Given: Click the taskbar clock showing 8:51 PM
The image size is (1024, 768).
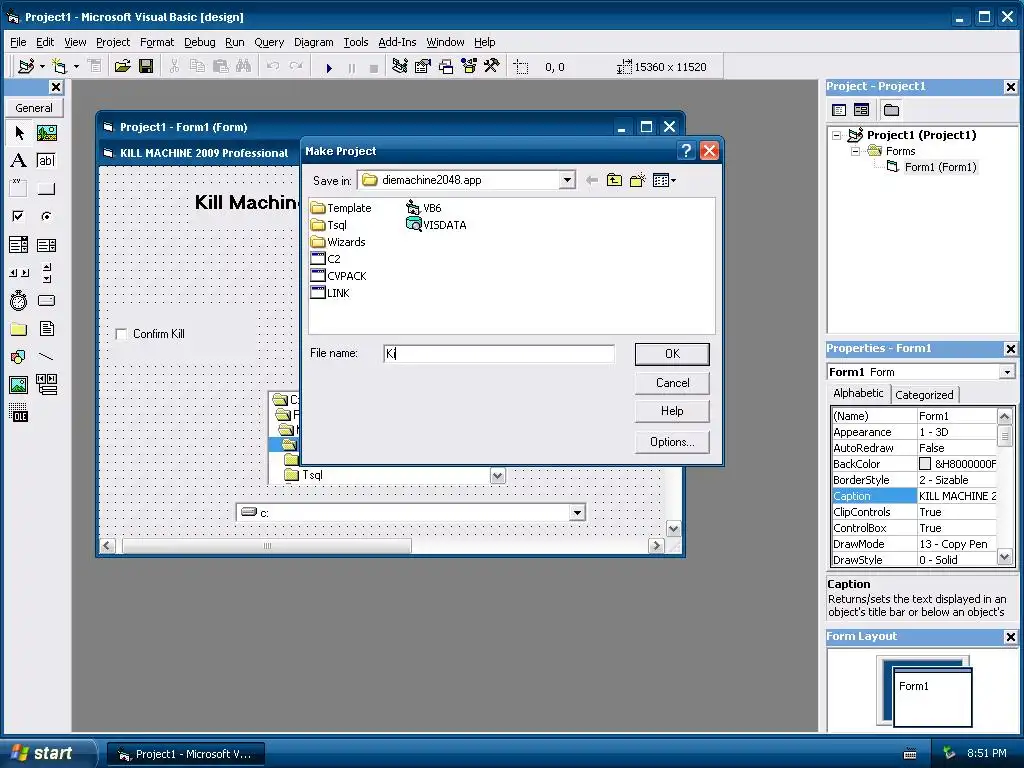Looking at the screenshot, I should 987,754.
